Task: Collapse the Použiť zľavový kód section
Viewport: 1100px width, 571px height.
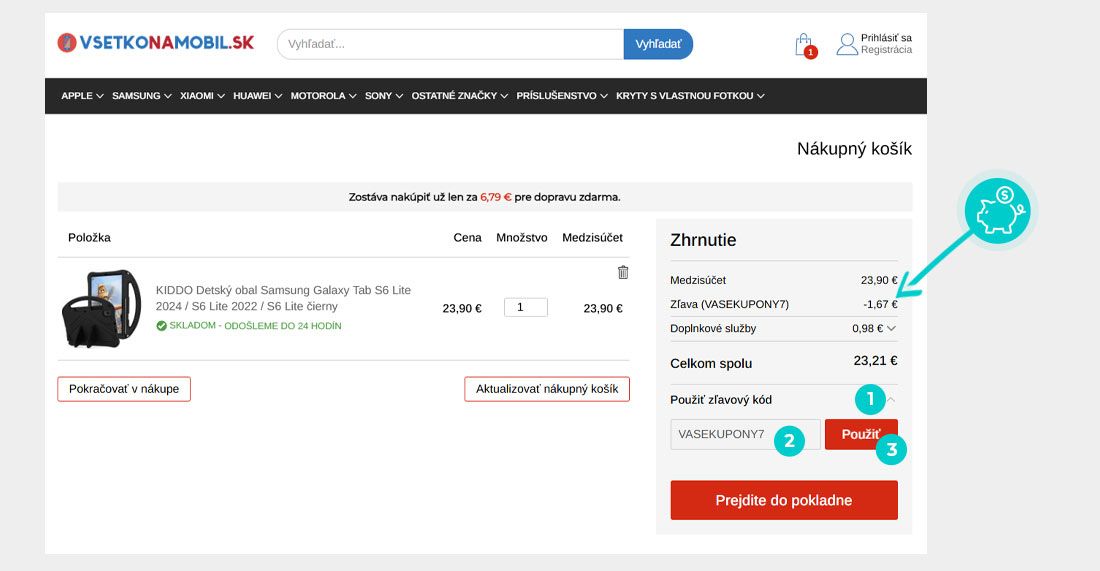Action: pyautogui.click(x=891, y=400)
